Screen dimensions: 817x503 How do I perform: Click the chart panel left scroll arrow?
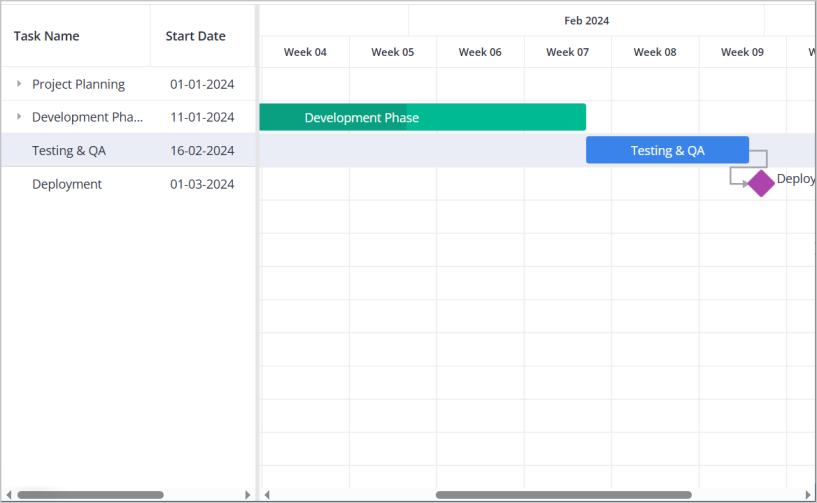[x=266, y=495]
